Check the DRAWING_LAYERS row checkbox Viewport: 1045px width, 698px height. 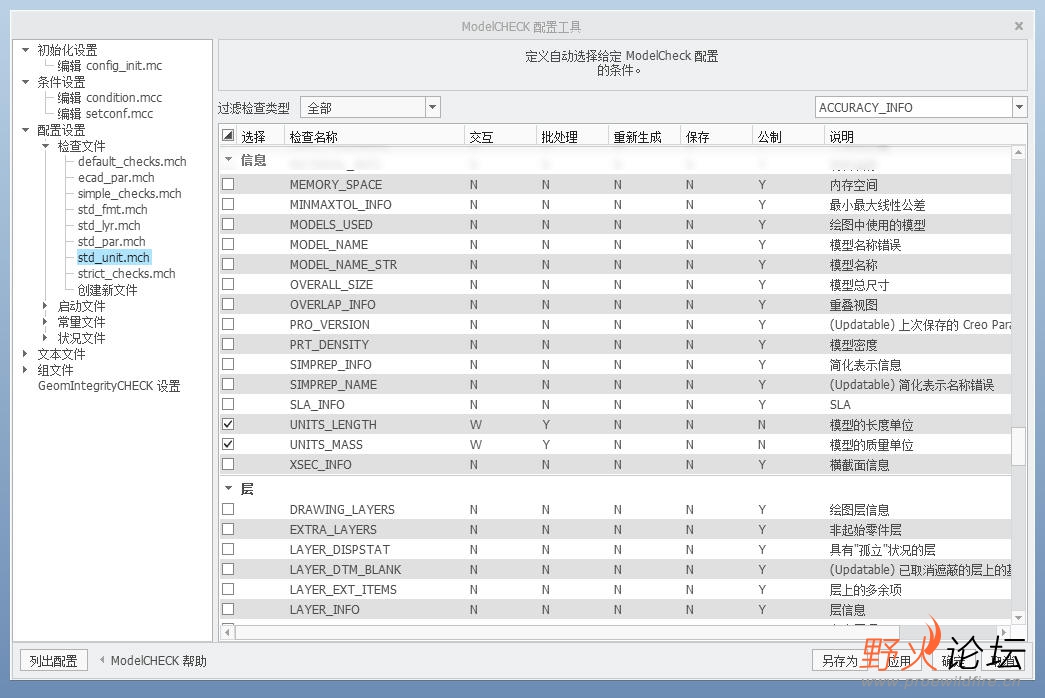pos(228,509)
